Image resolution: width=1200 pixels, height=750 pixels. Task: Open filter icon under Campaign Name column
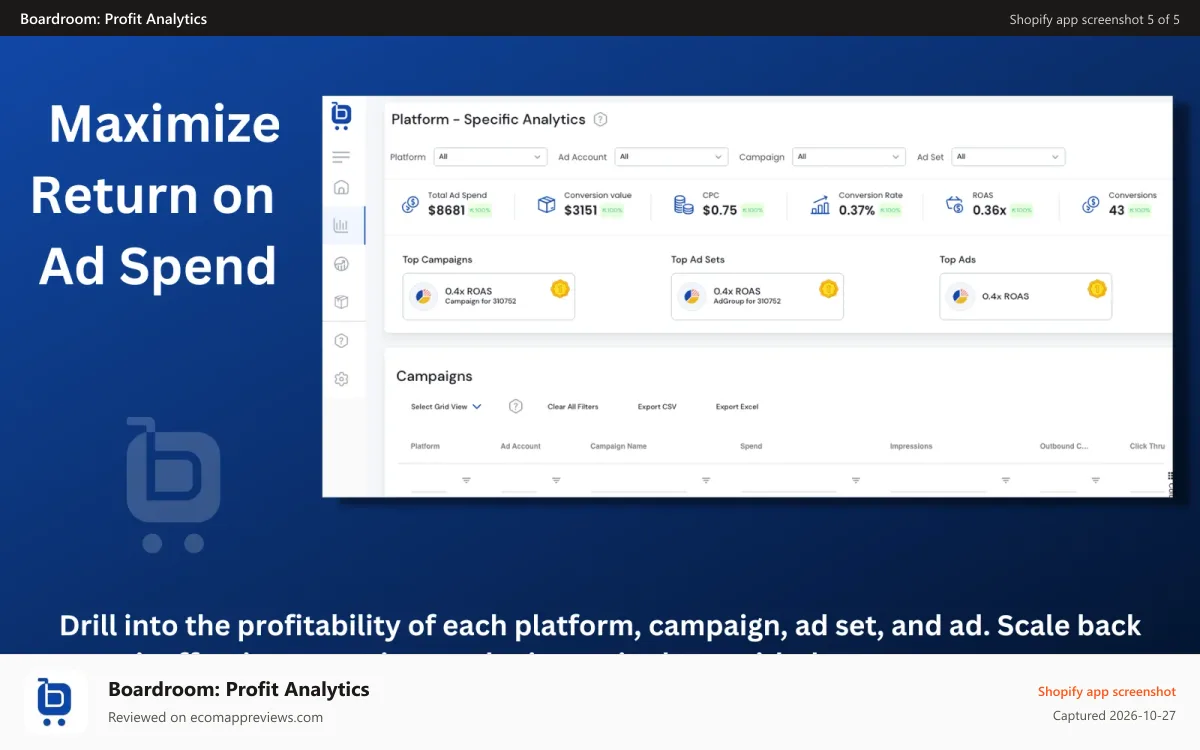(706, 480)
